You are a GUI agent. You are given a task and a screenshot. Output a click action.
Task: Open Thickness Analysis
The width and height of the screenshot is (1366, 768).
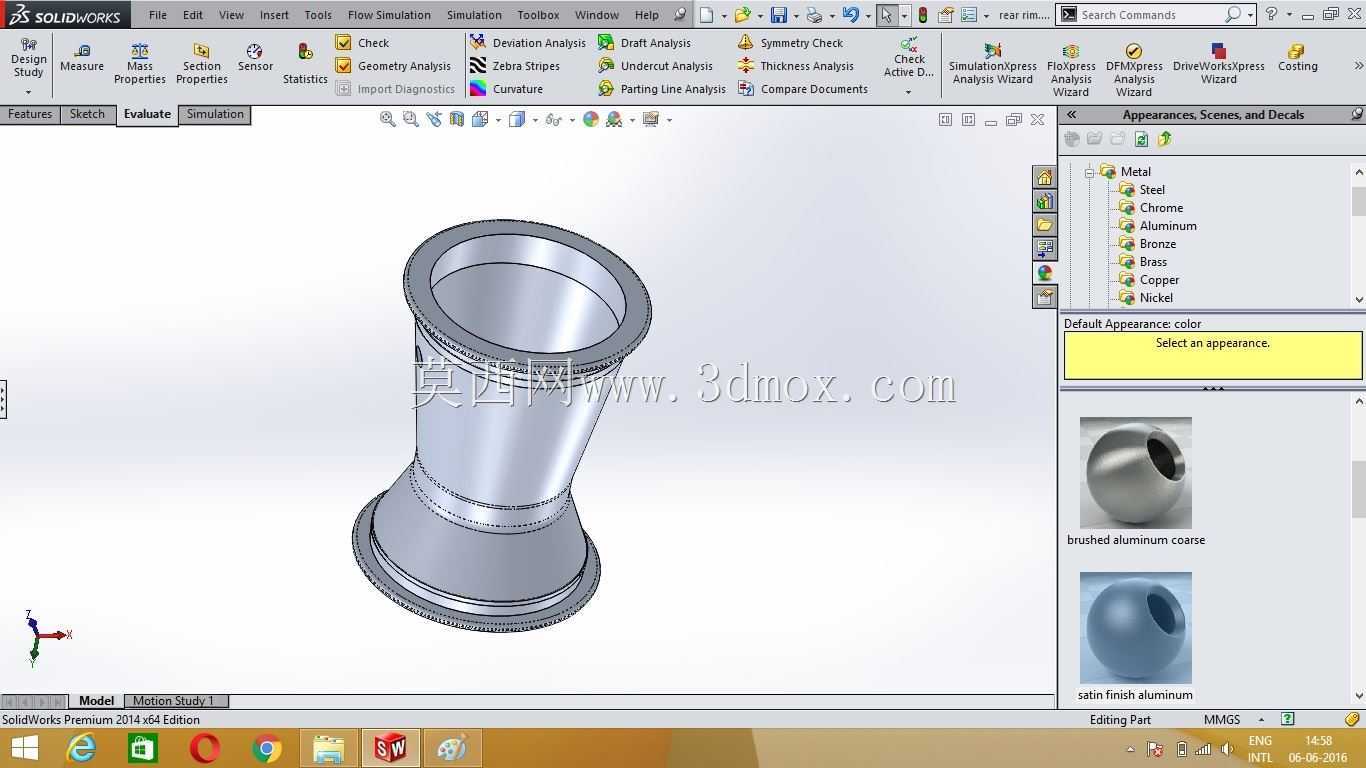point(796,66)
